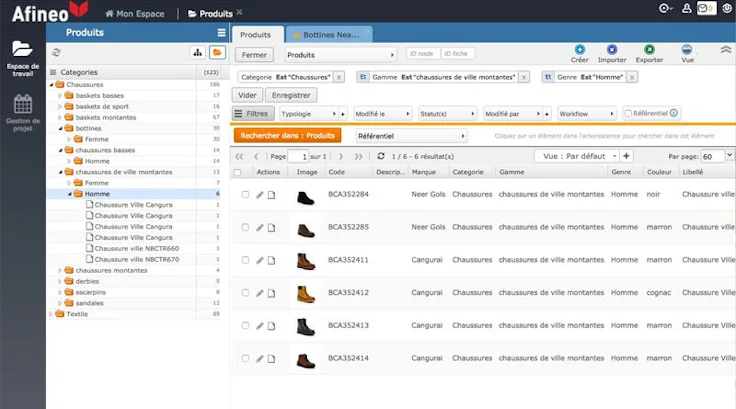Edit product BCA352284 with pencil icon
This screenshot has width=736, height=409.
click(260, 195)
